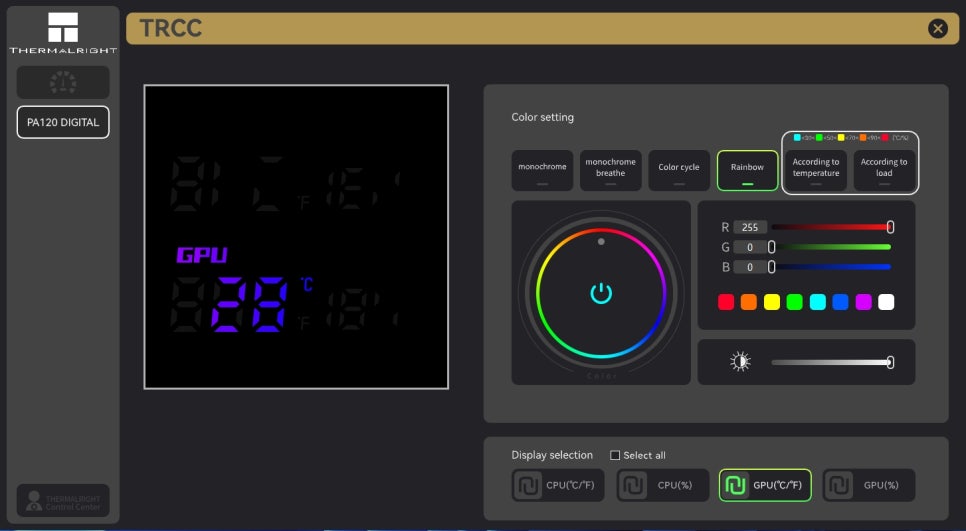Close the TRCC panel with X icon
This screenshot has height=531, width=966.
937,29
